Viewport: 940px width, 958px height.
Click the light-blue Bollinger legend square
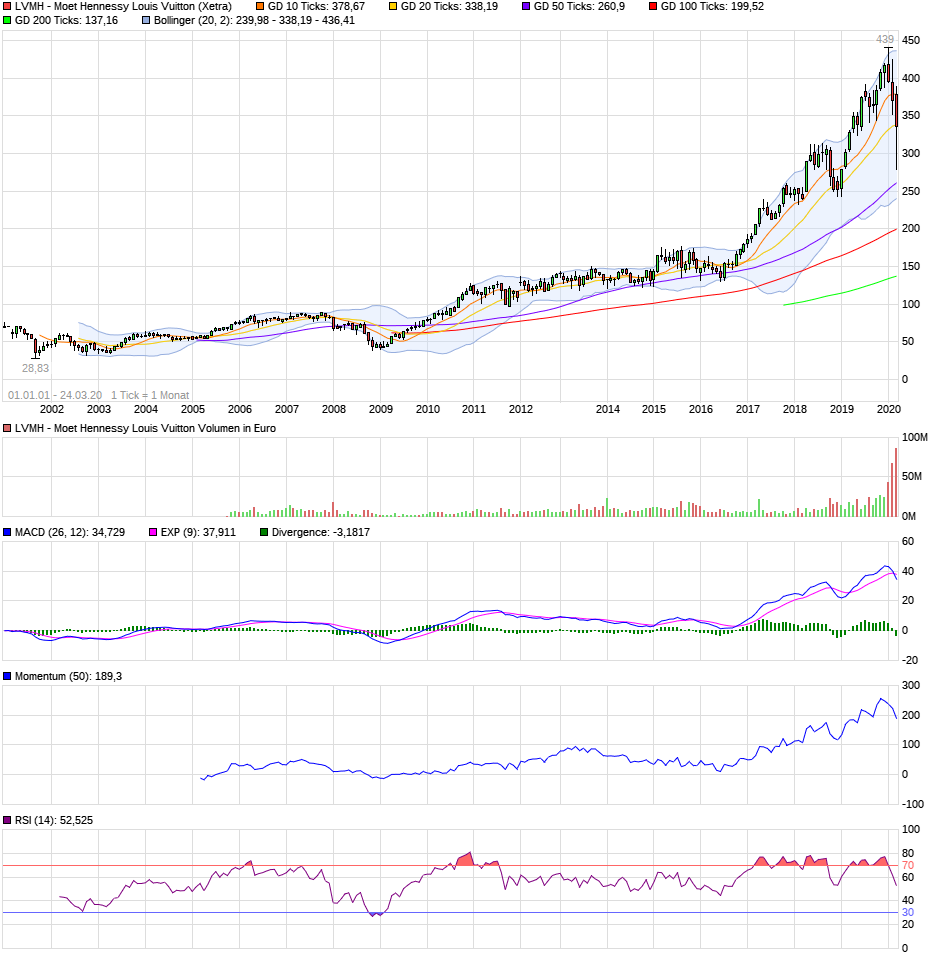pyautogui.click(x=146, y=21)
